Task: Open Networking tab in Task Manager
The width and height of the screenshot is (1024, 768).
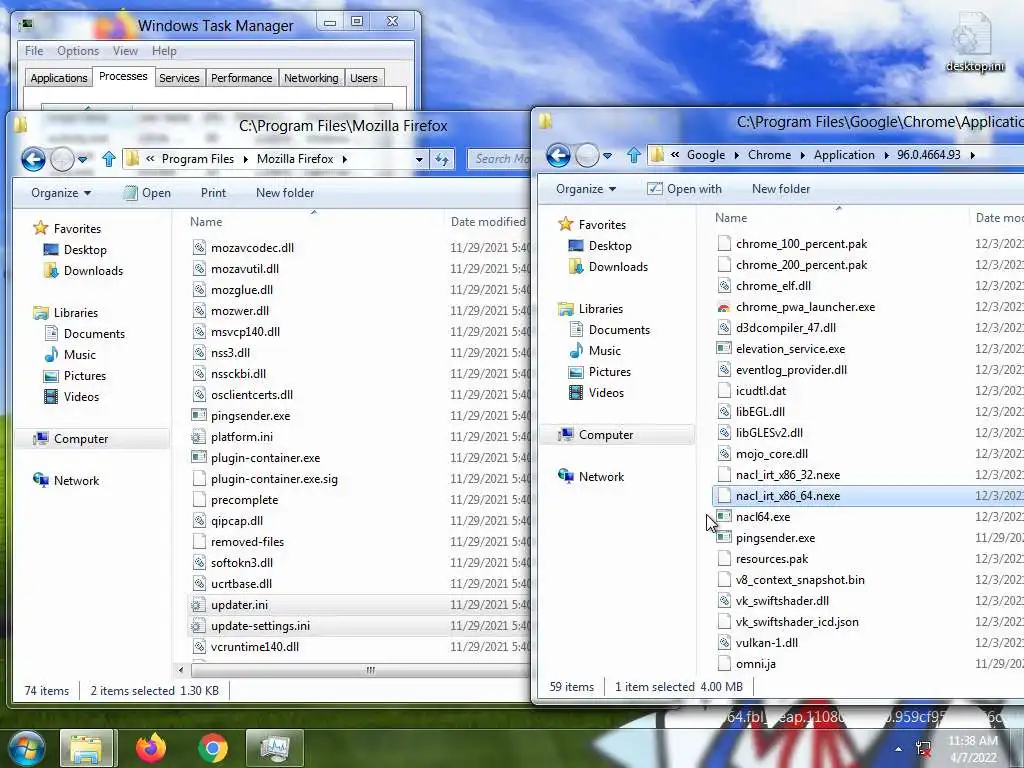Action: pos(311,78)
